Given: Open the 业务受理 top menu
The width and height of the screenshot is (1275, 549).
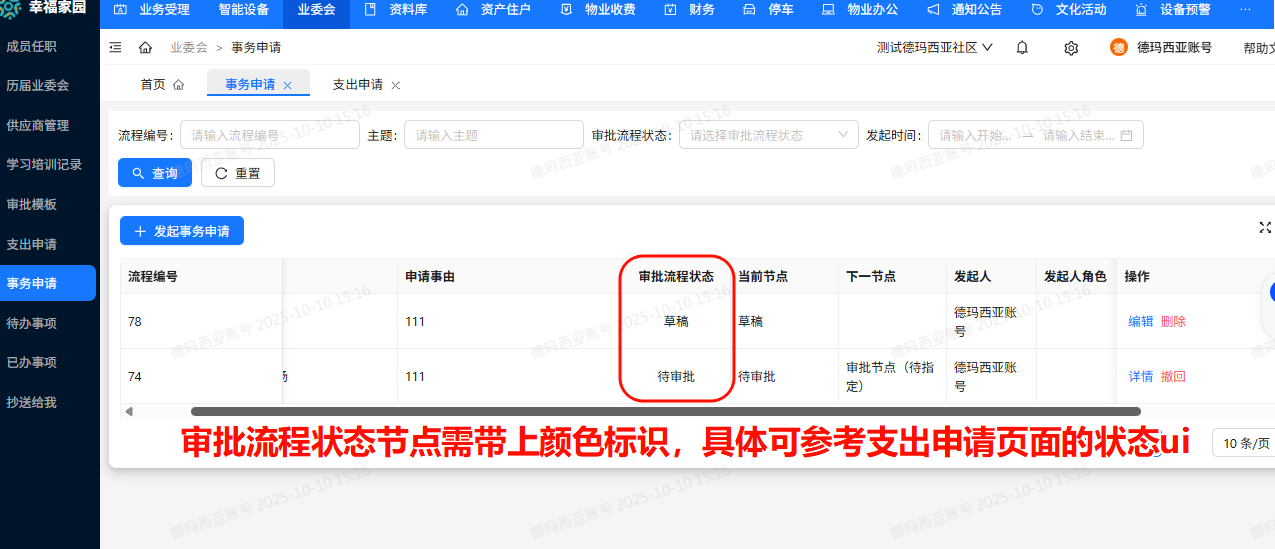Looking at the screenshot, I should [x=151, y=10].
